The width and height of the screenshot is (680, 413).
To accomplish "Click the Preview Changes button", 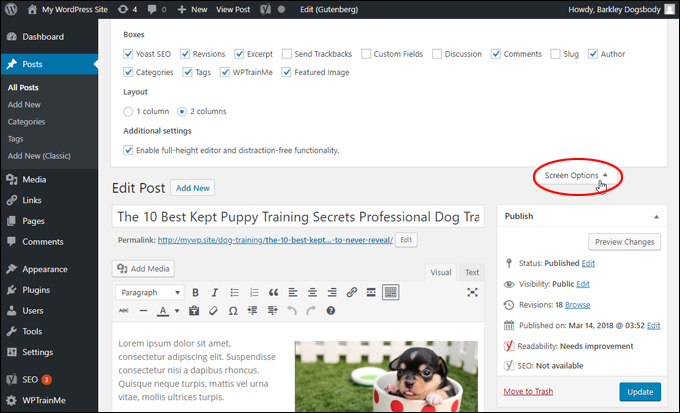I will click(x=624, y=242).
